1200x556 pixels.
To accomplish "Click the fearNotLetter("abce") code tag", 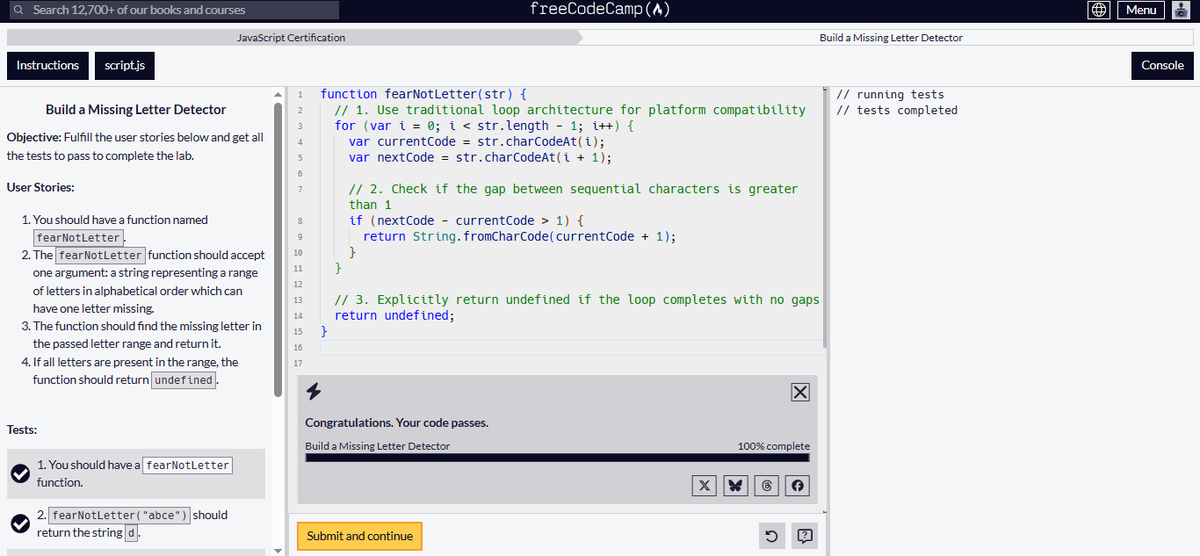I will click(x=119, y=515).
